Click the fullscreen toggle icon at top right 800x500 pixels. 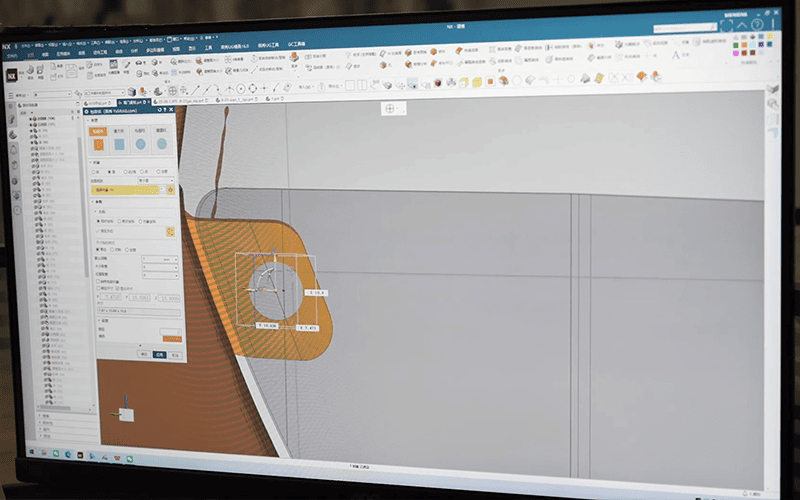click(x=727, y=25)
